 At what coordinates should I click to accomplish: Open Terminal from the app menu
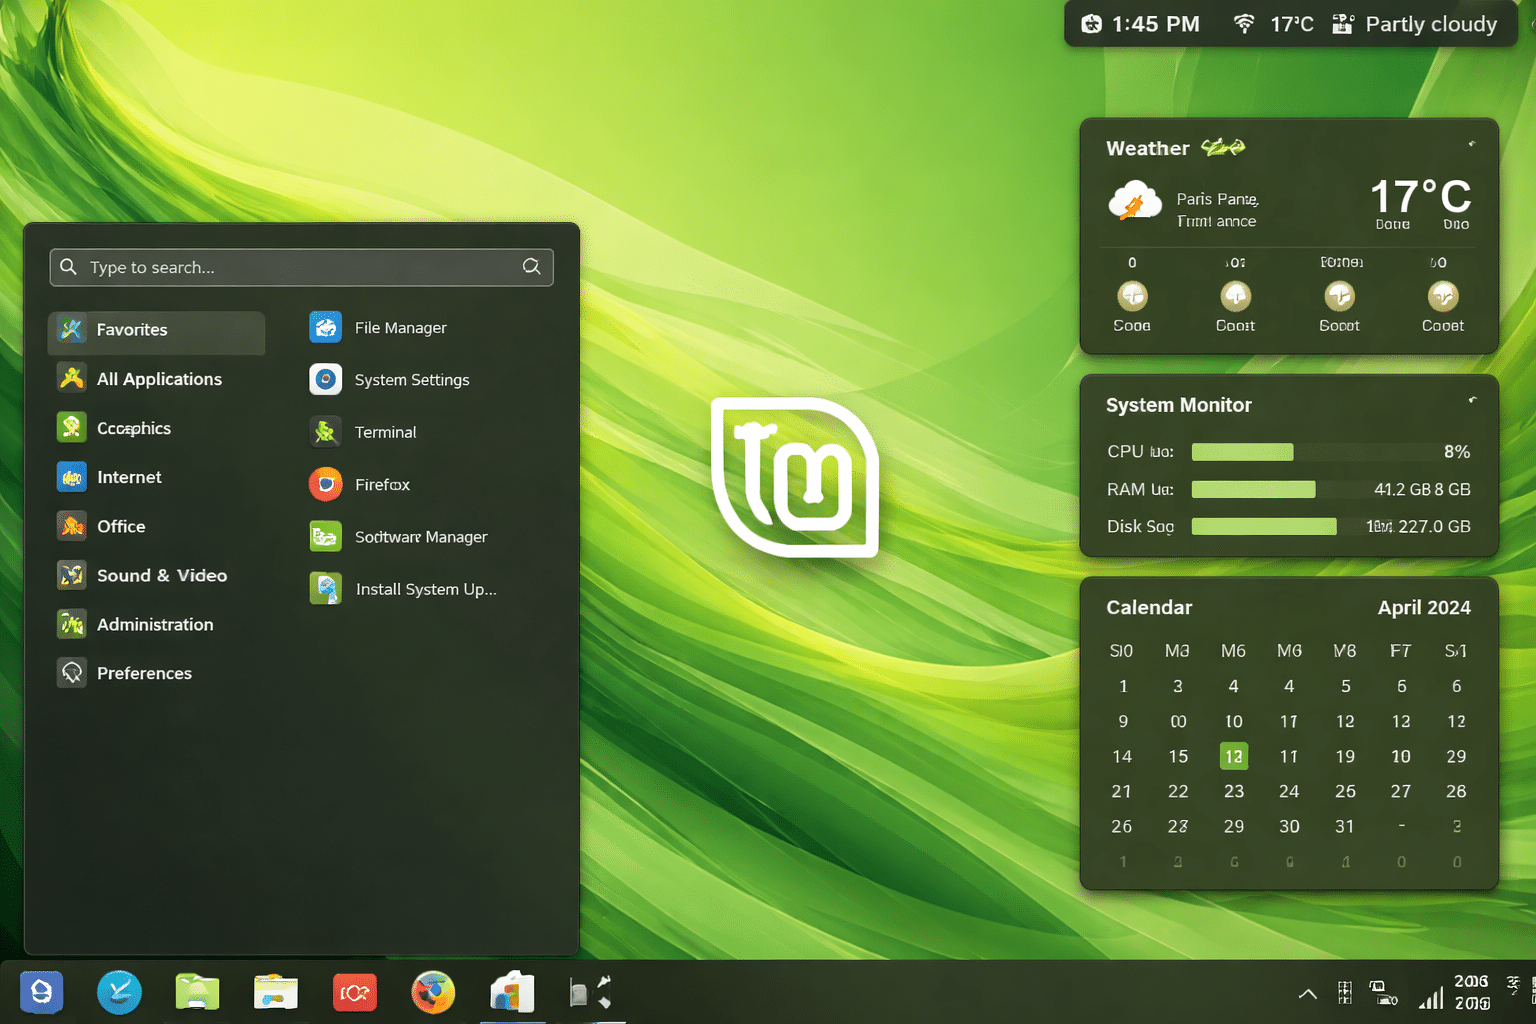[x=385, y=431]
